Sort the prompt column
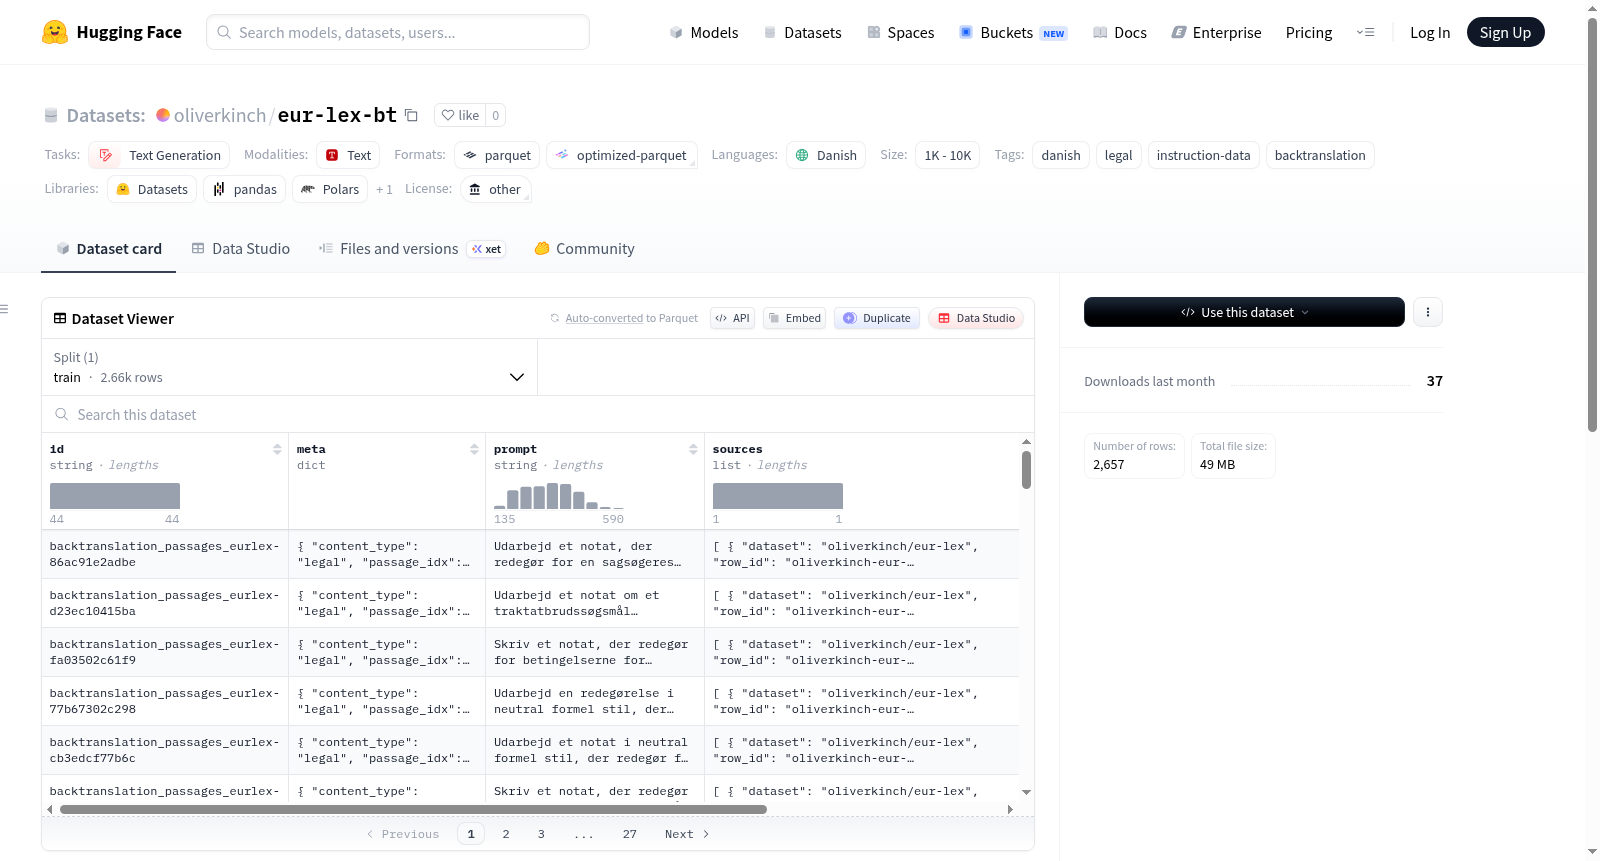The width and height of the screenshot is (1600, 861). tap(693, 449)
